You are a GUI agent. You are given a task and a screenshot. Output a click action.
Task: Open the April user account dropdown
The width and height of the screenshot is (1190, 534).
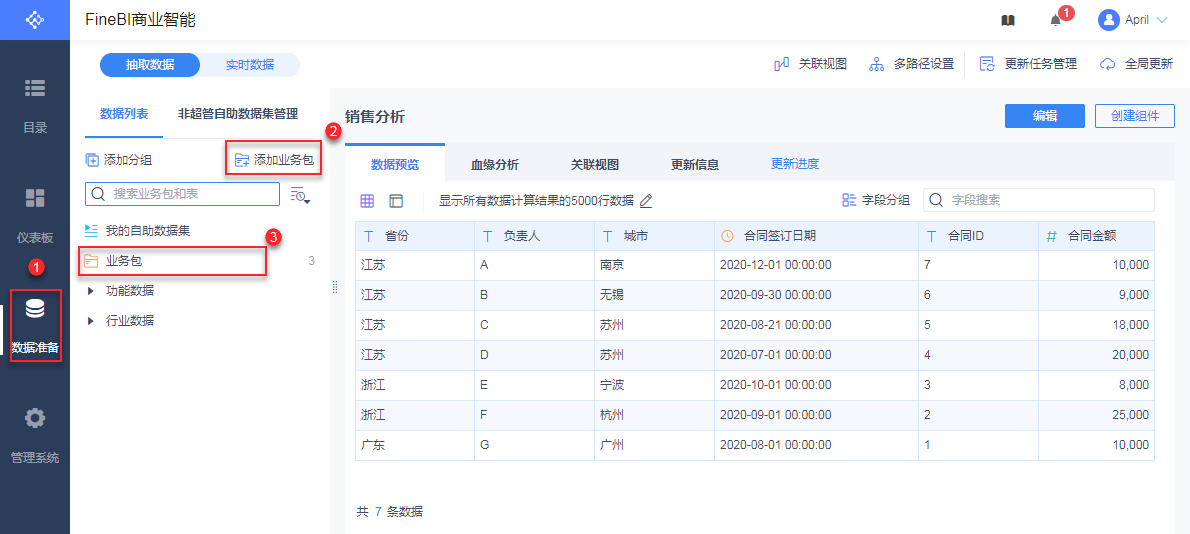1133,20
